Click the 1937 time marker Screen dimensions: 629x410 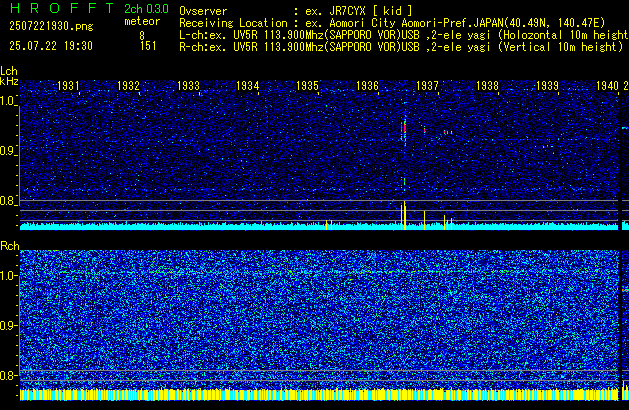pos(427,86)
